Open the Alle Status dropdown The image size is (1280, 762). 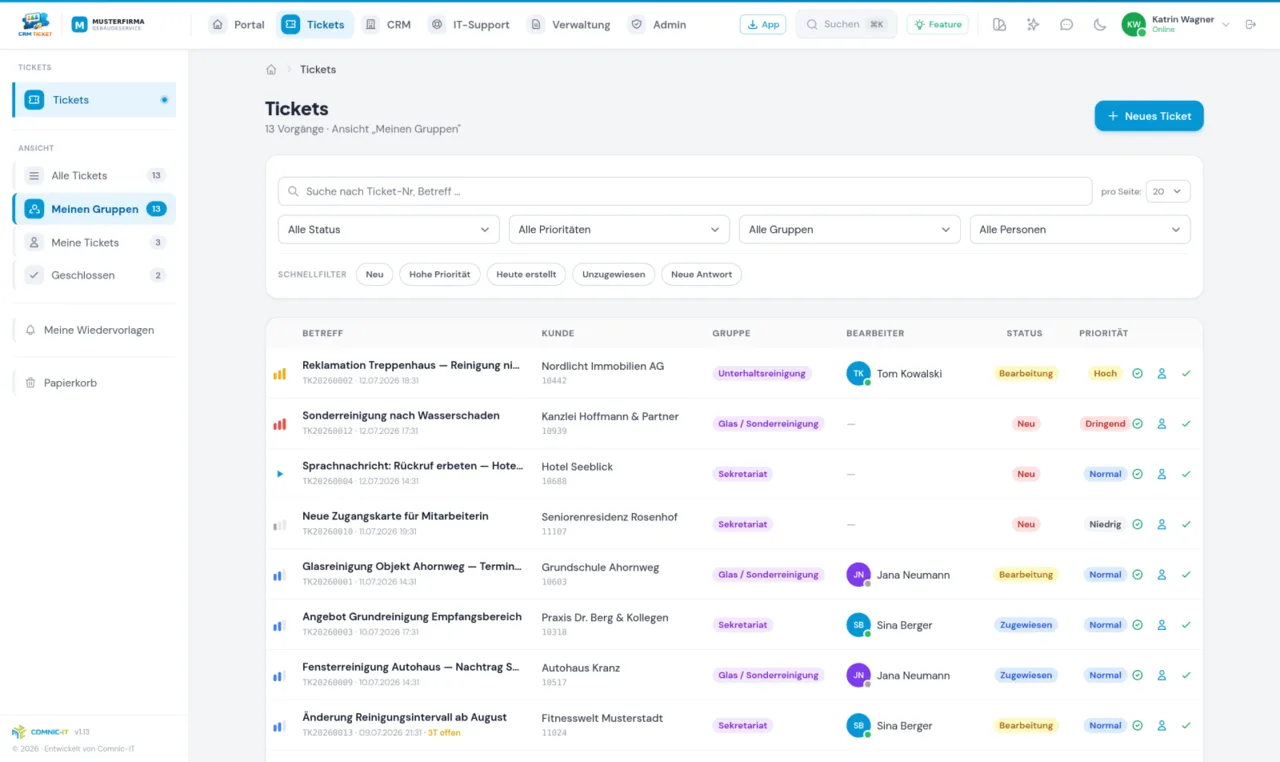pyautogui.click(x=388, y=229)
